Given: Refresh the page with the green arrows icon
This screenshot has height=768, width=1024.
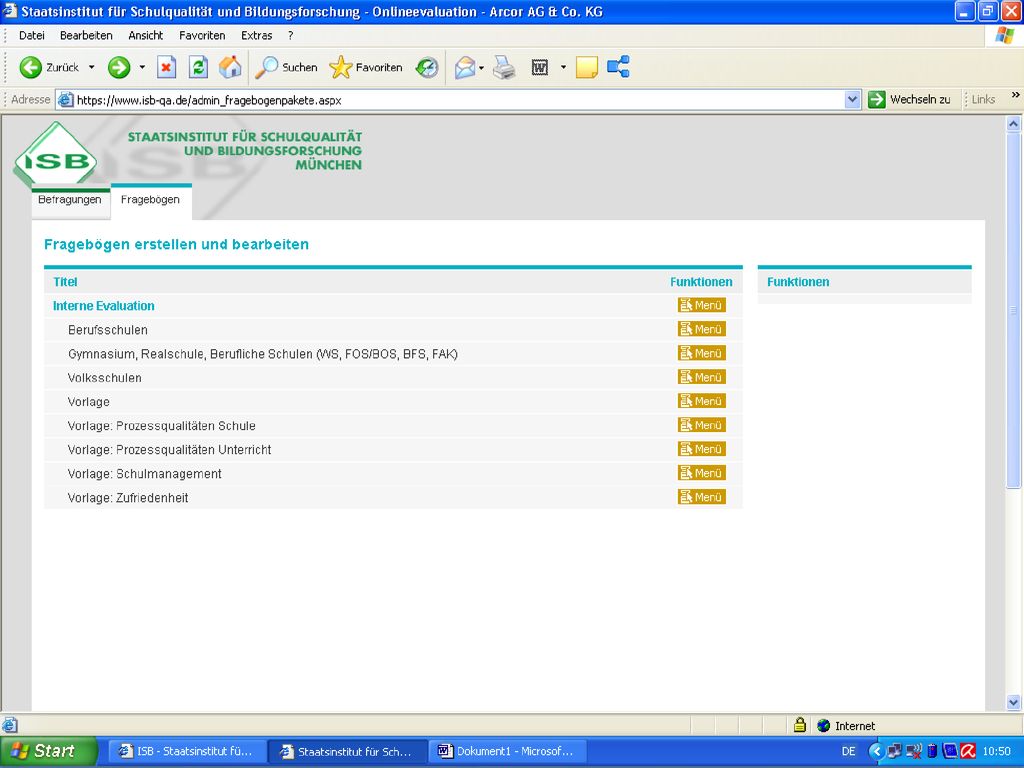Looking at the screenshot, I should point(199,67).
